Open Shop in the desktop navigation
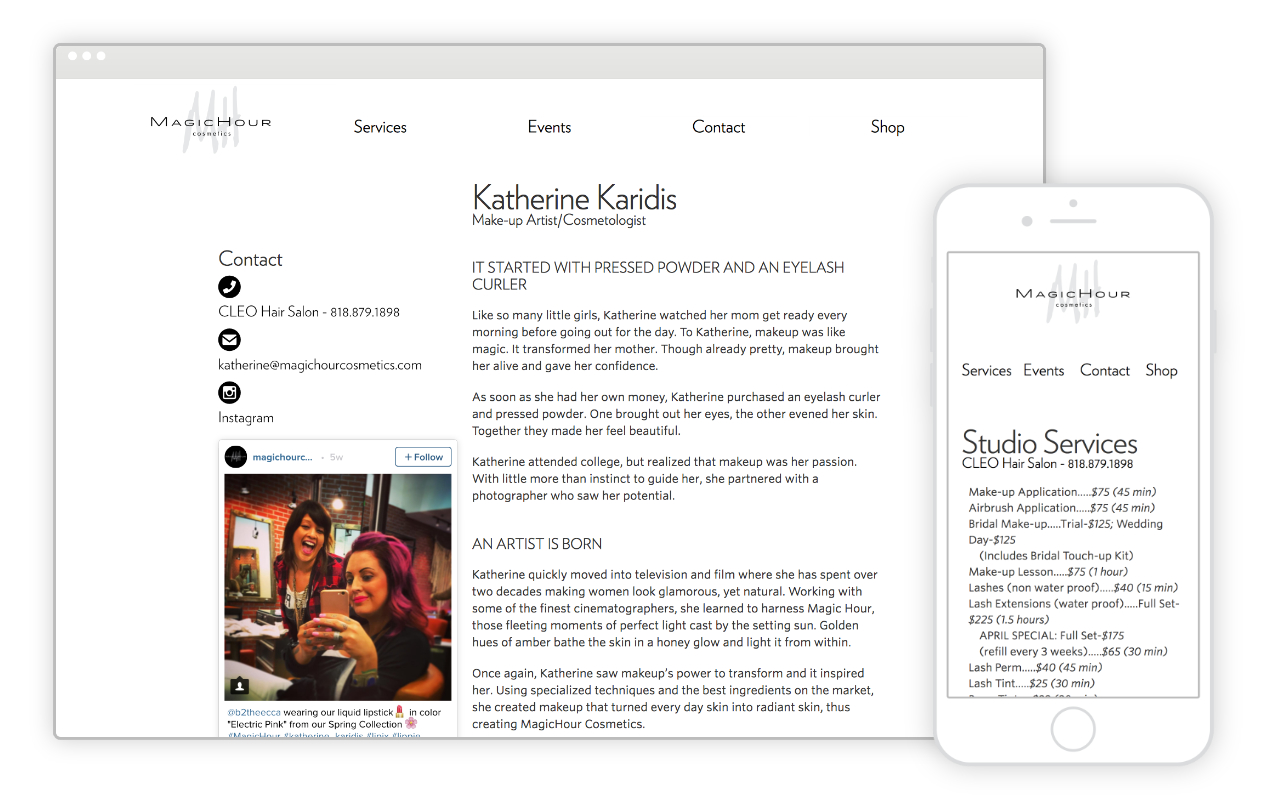 click(887, 127)
